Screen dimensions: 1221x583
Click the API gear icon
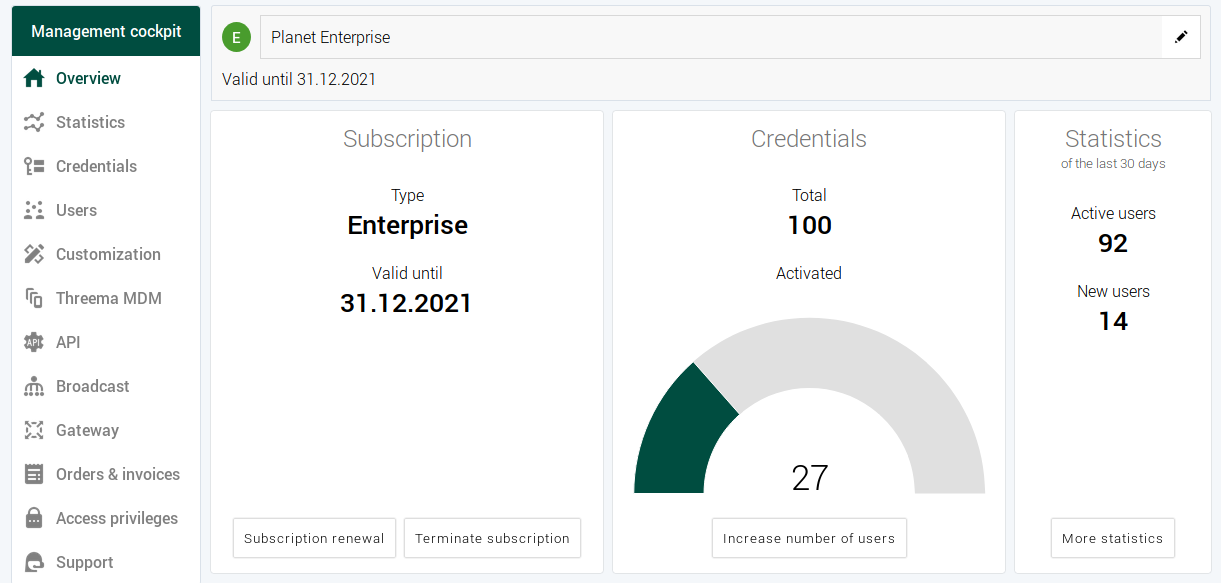pyautogui.click(x=34, y=342)
